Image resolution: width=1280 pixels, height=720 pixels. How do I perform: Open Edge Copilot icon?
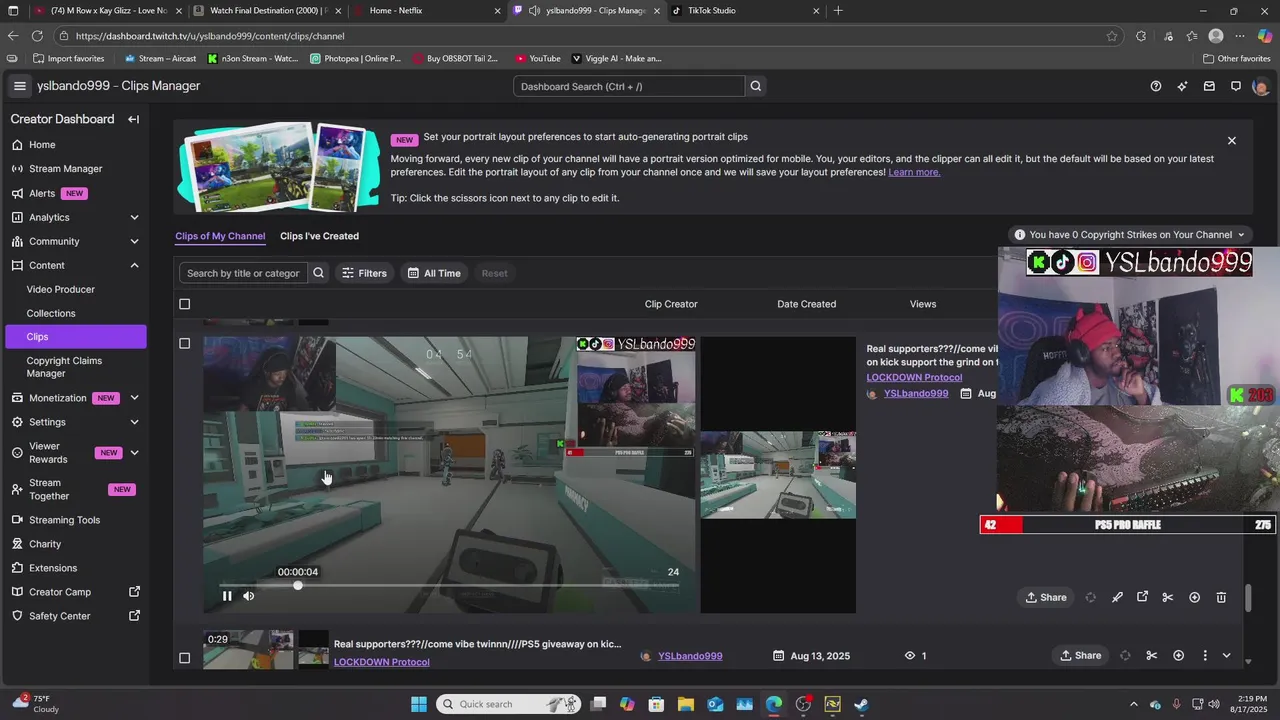(1265, 36)
